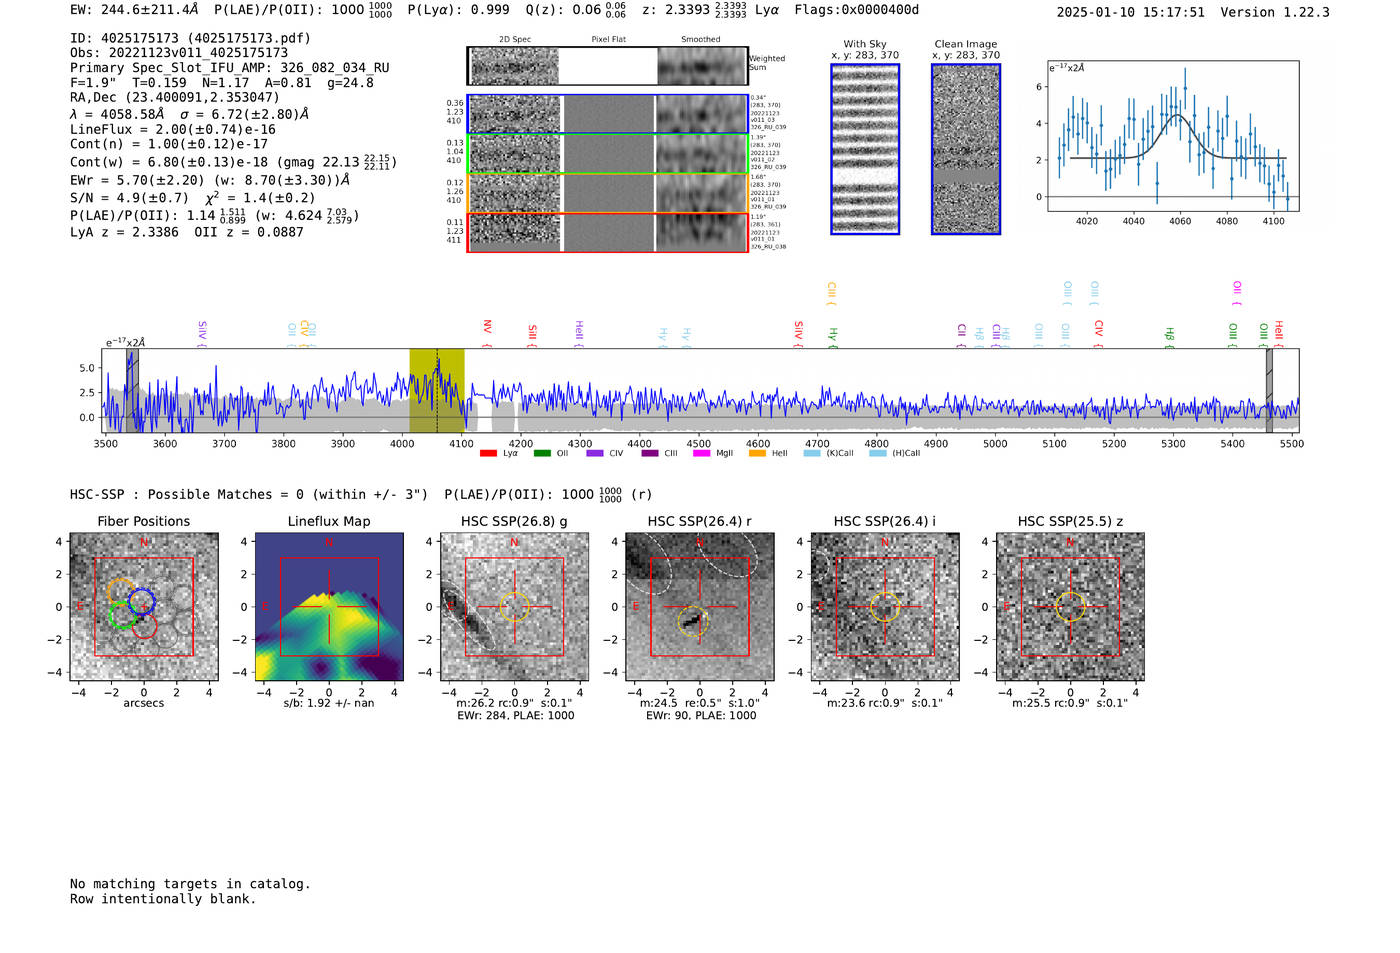Click the blue fiber circle in Fiber Positions
The image size is (1400, 953).
pyautogui.click(x=141, y=602)
